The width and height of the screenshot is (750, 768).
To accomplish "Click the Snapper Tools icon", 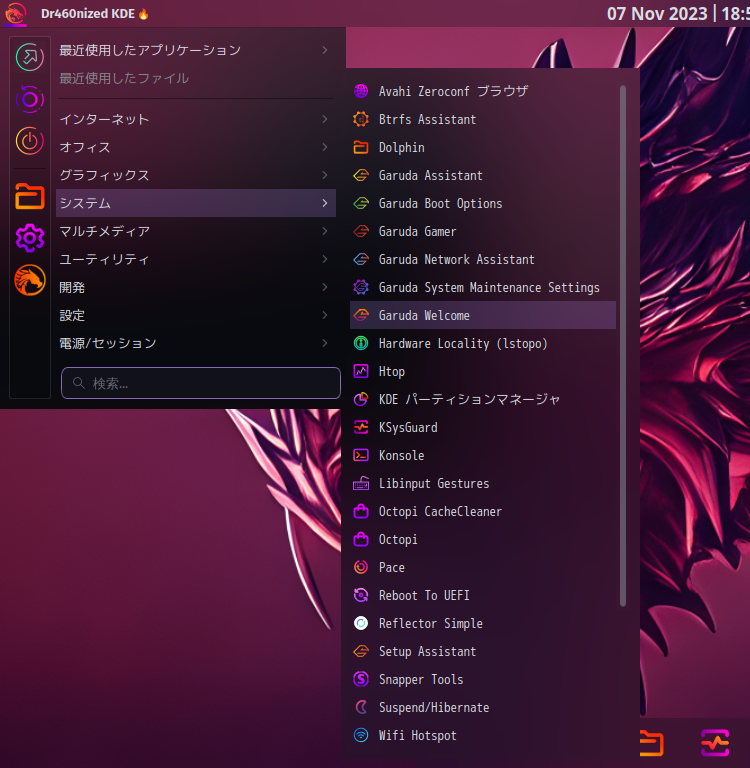I will (361, 679).
